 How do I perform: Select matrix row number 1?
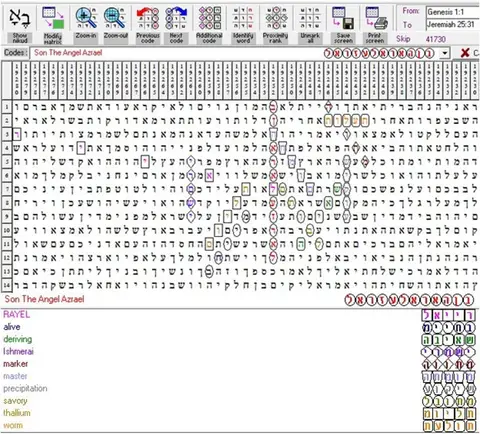tap(7, 107)
